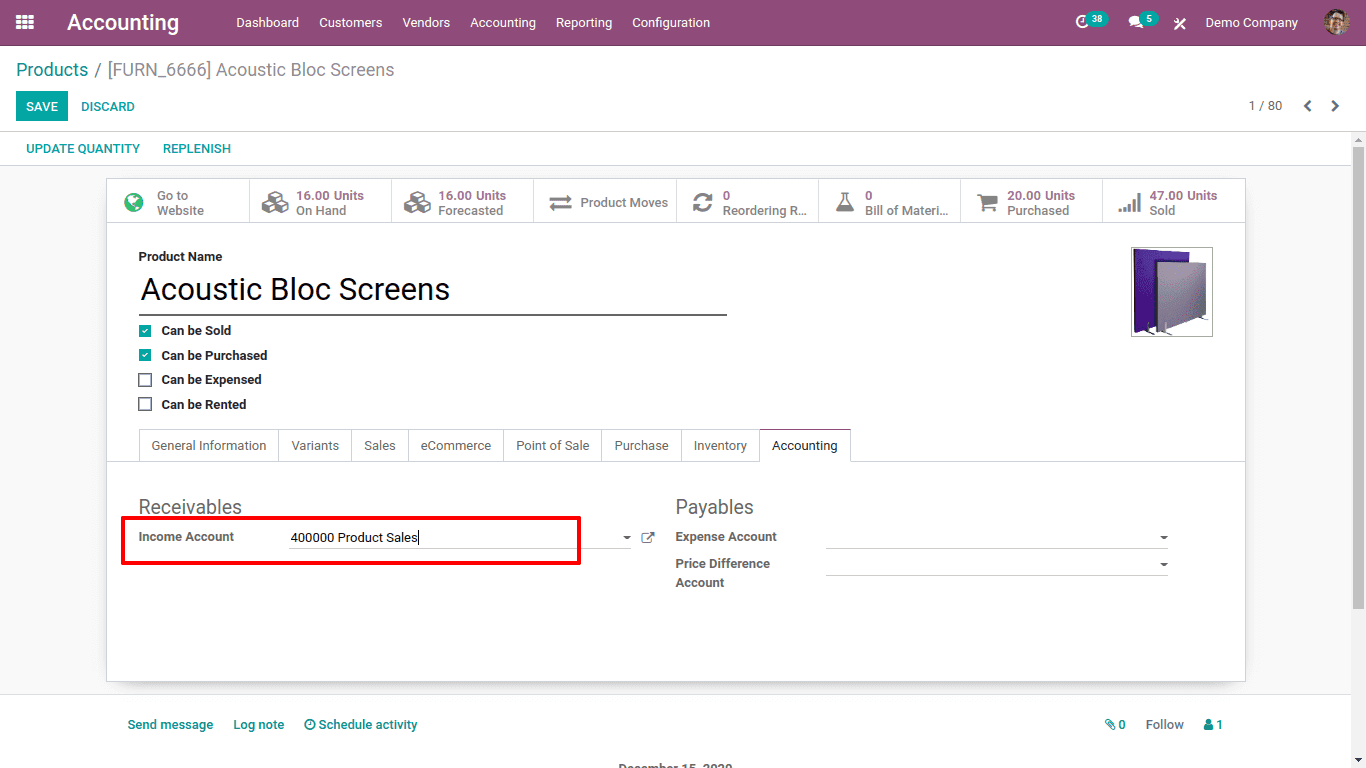
Task: Check Can be Expensed checkbox
Action: 145,380
